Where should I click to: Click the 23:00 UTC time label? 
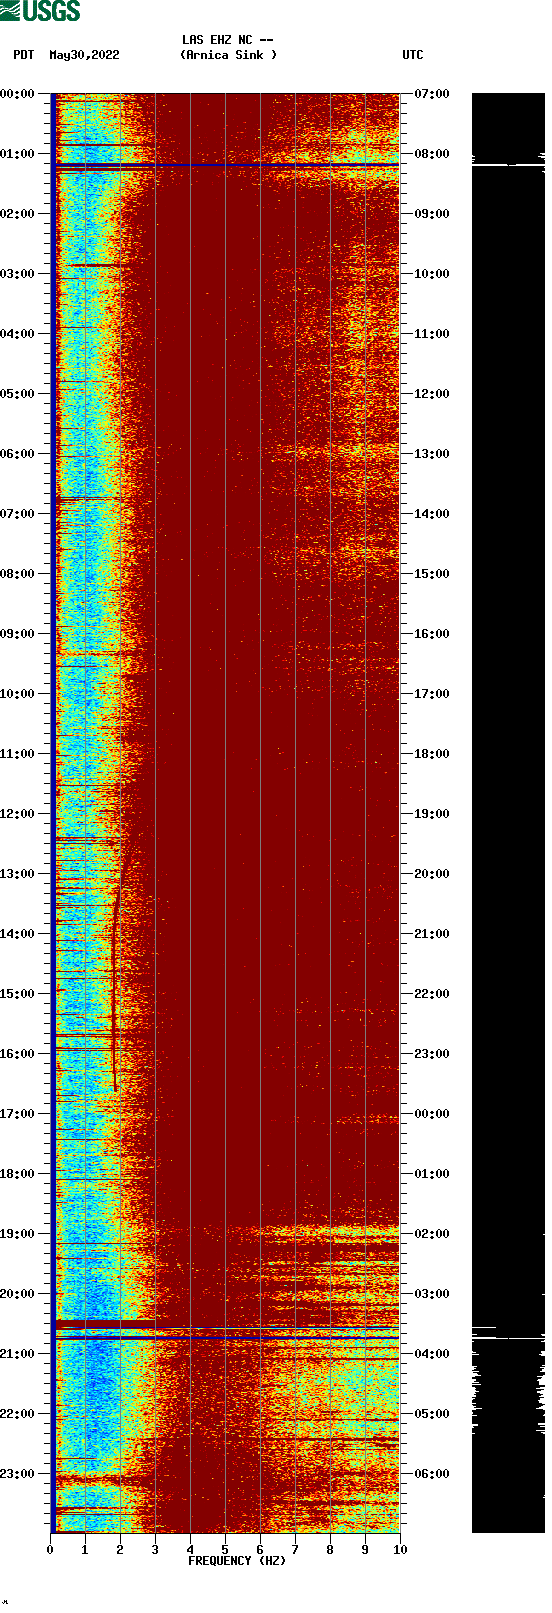(432, 1054)
